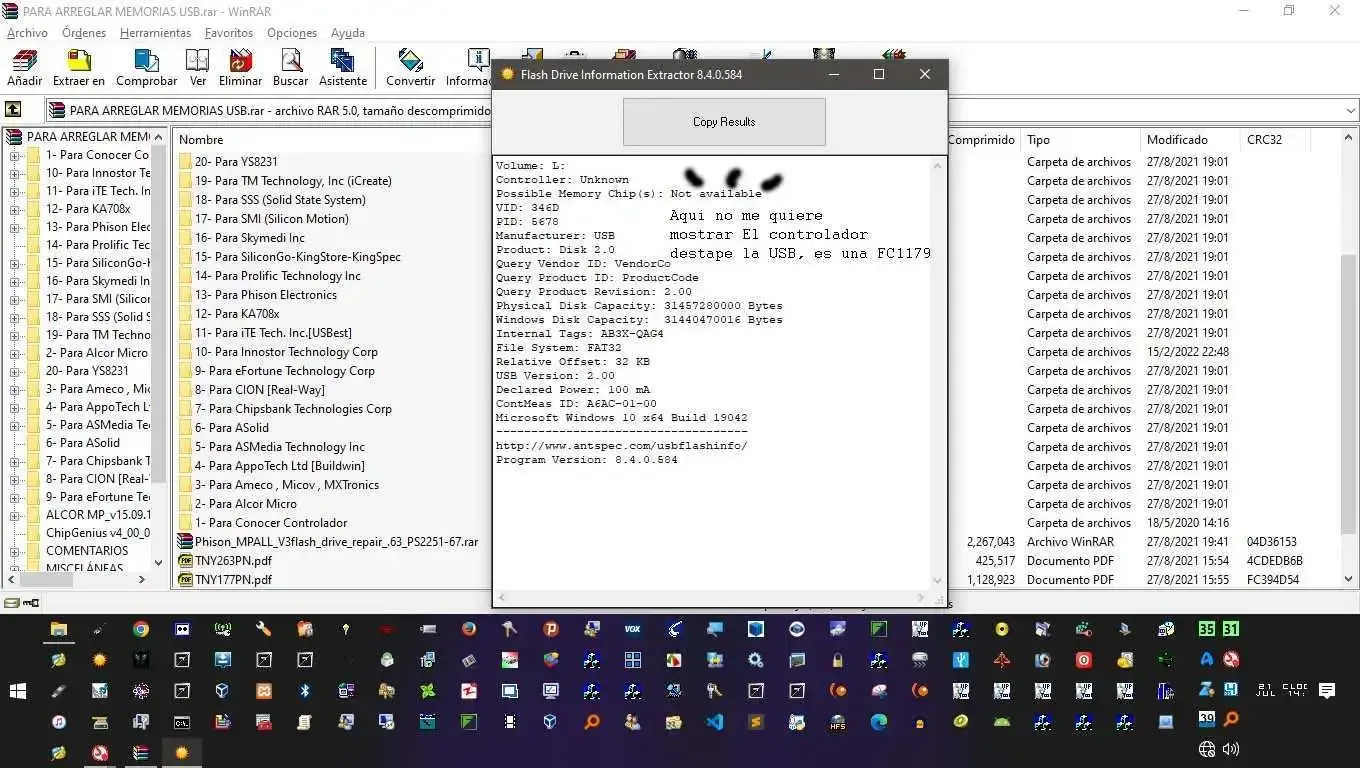Screen dimensions: 1360x768
Task: Click the volume speaker tray icon
Action: [1231, 749]
